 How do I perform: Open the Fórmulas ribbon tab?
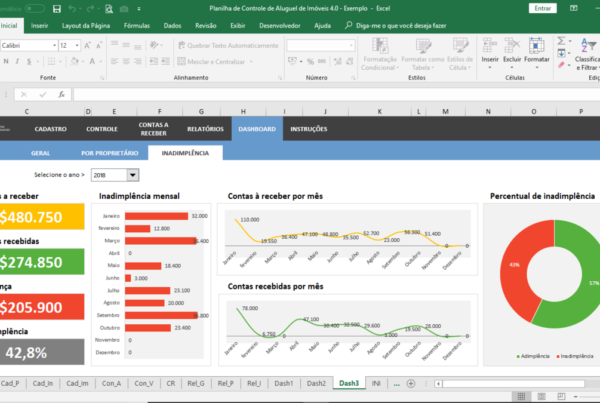tap(137, 26)
